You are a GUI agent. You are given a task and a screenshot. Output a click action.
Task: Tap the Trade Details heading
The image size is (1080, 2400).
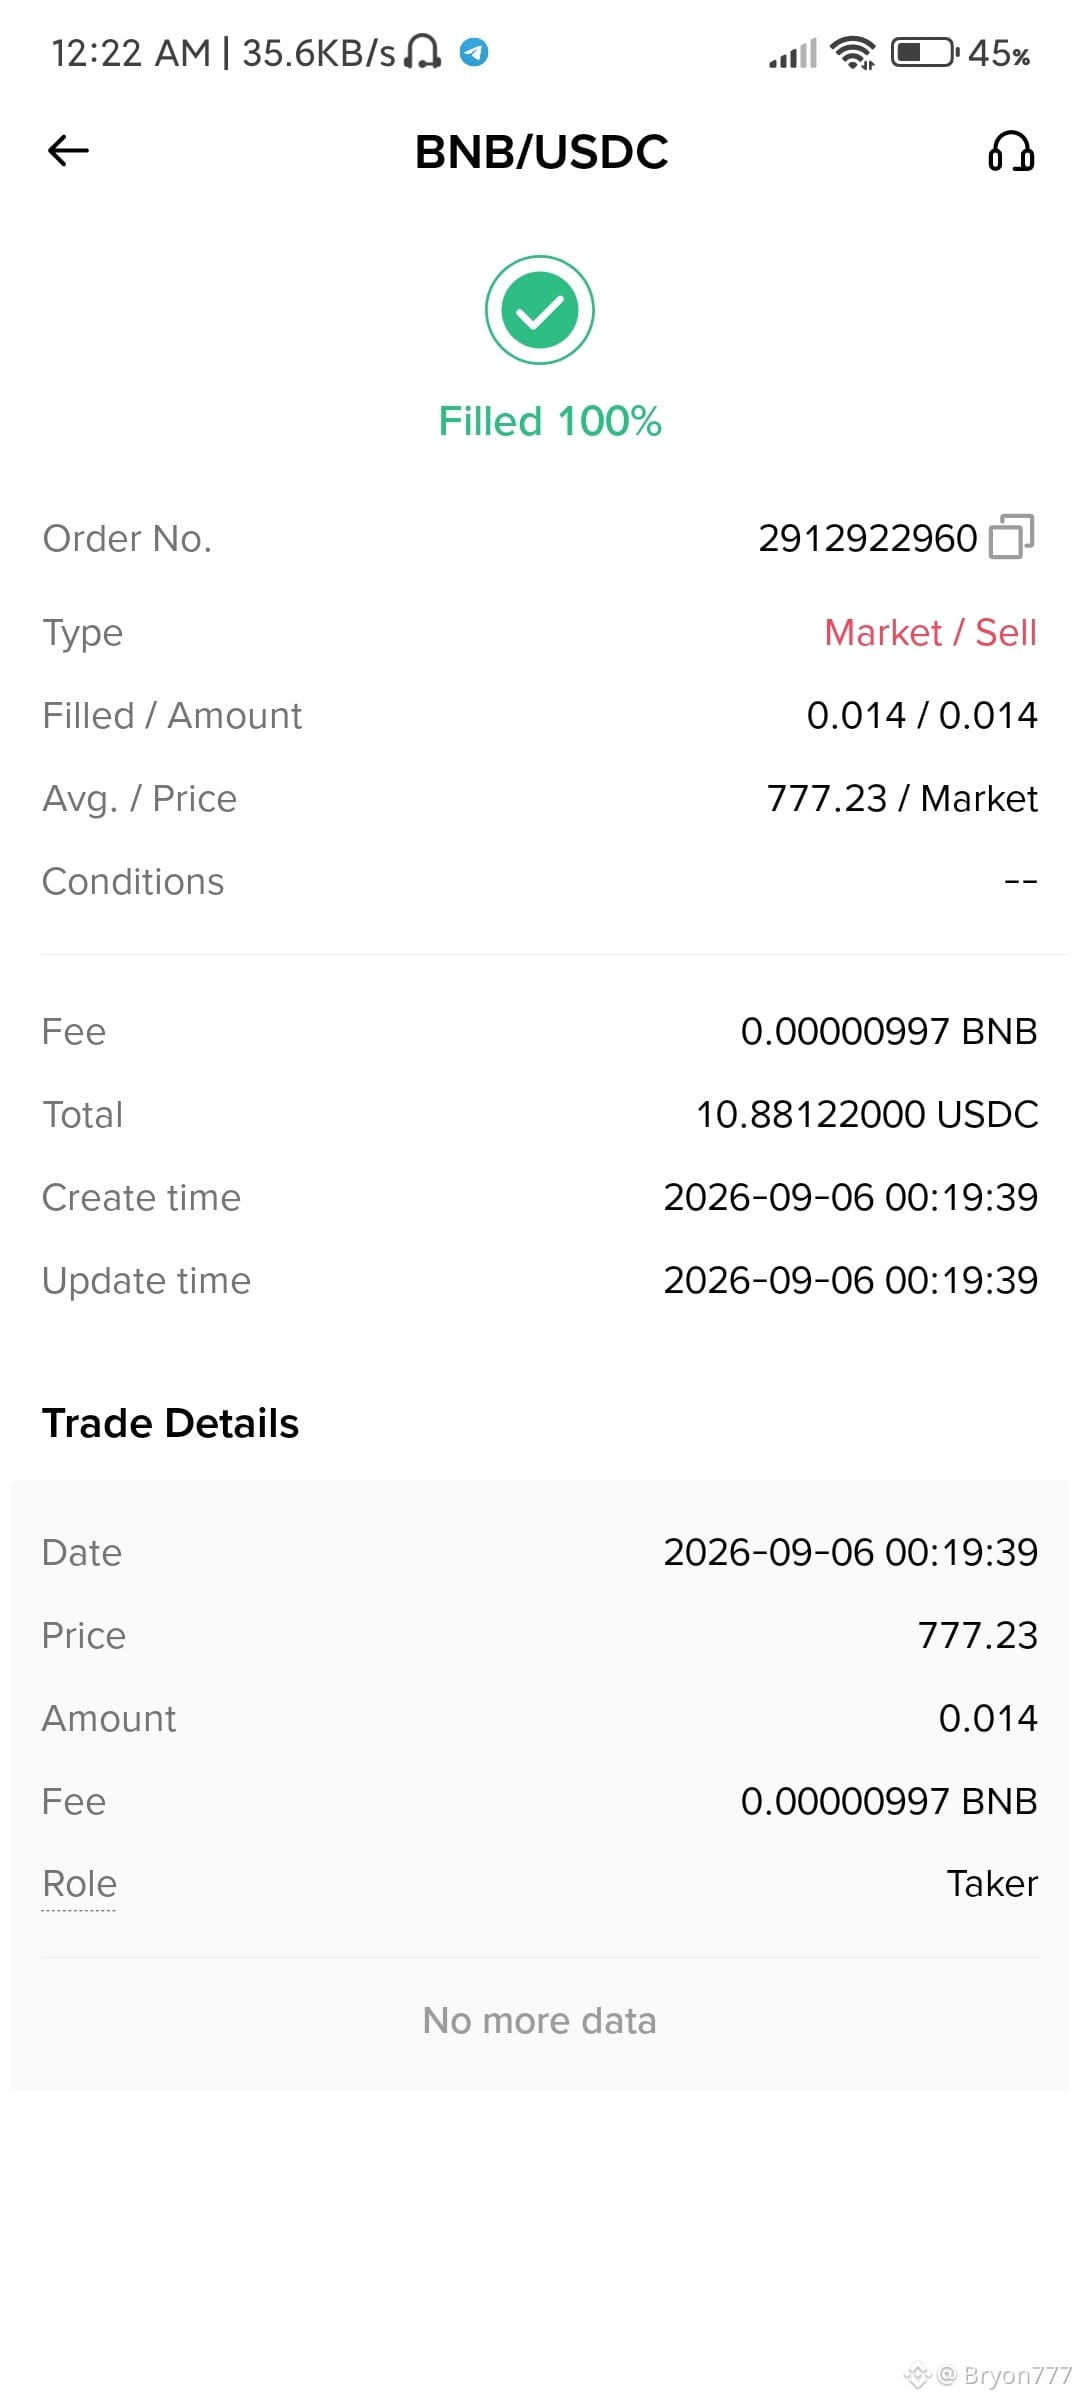tap(171, 1423)
